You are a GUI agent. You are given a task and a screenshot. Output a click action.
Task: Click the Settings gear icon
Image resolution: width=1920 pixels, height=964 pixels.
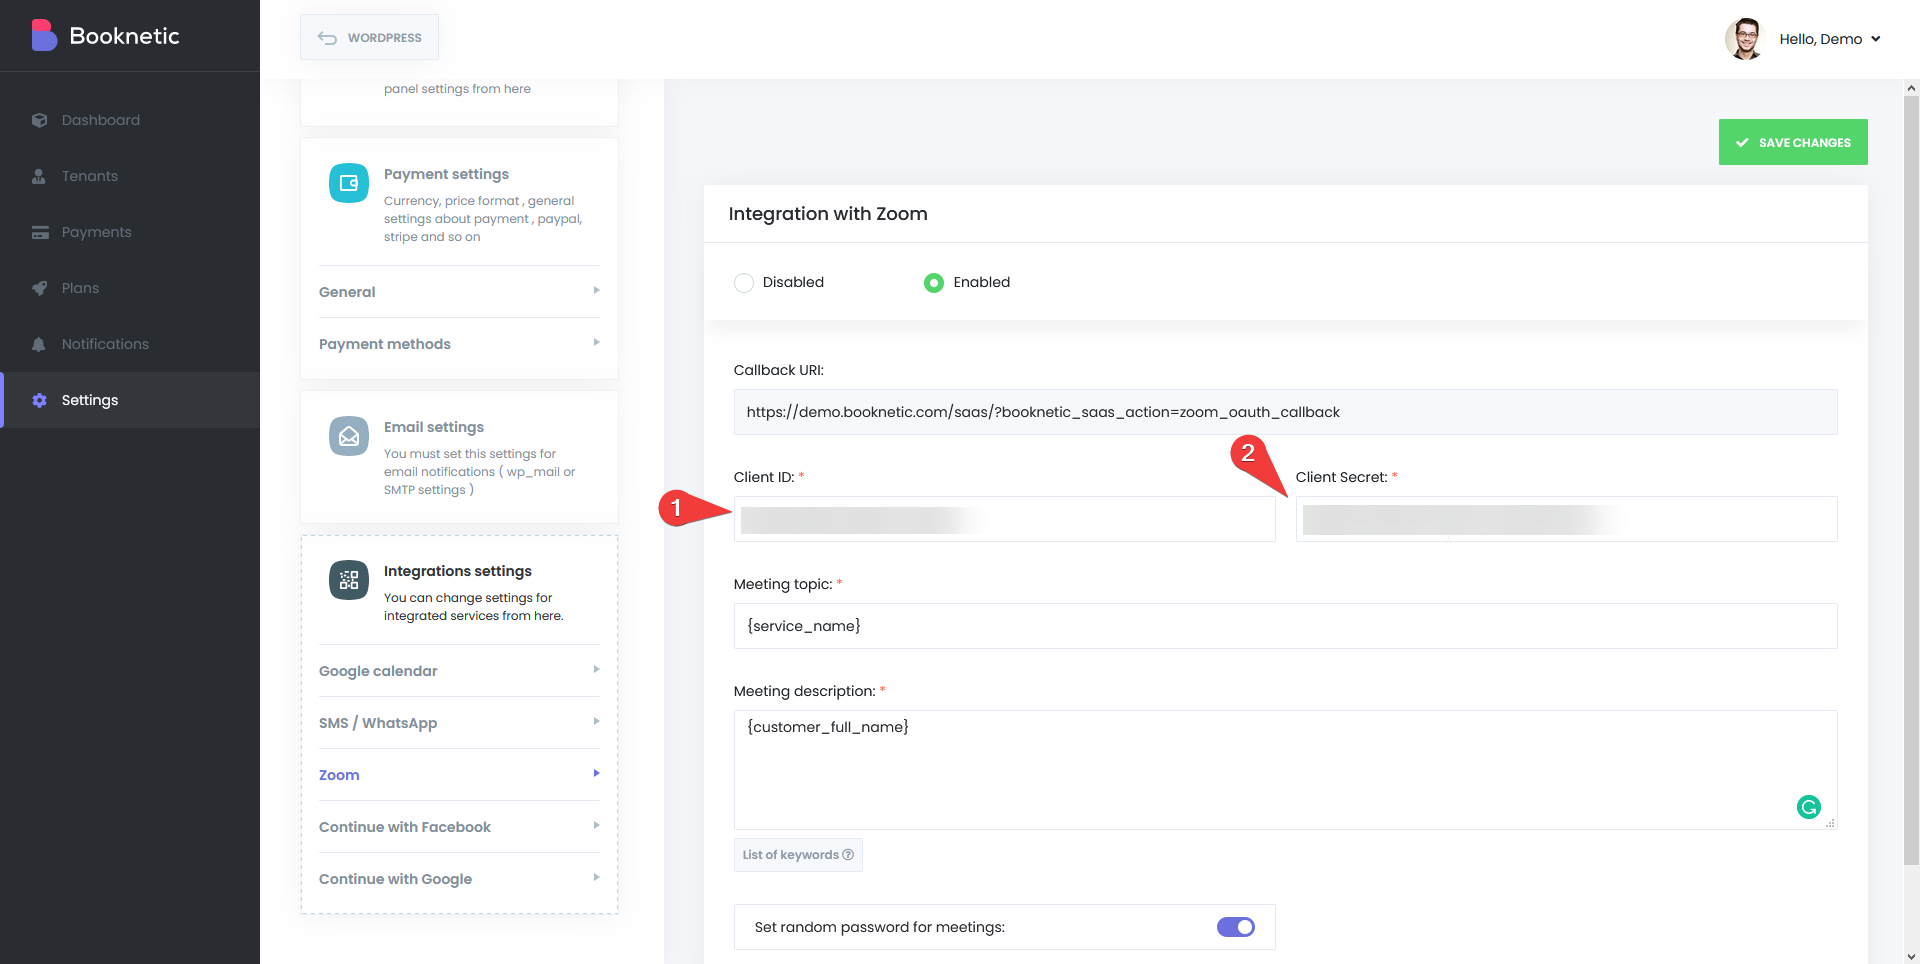39,400
